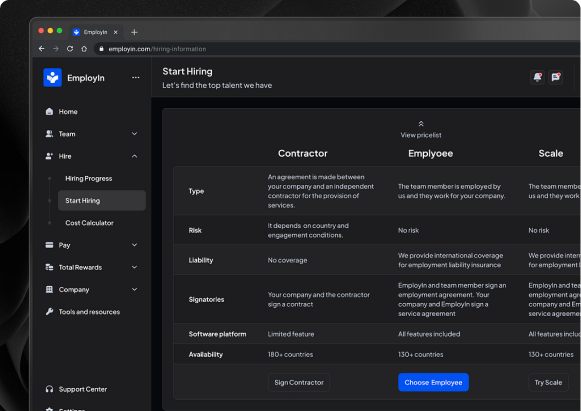Go back with browser back arrow
The width and height of the screenshot is (581, 411).
coord(42,49)
